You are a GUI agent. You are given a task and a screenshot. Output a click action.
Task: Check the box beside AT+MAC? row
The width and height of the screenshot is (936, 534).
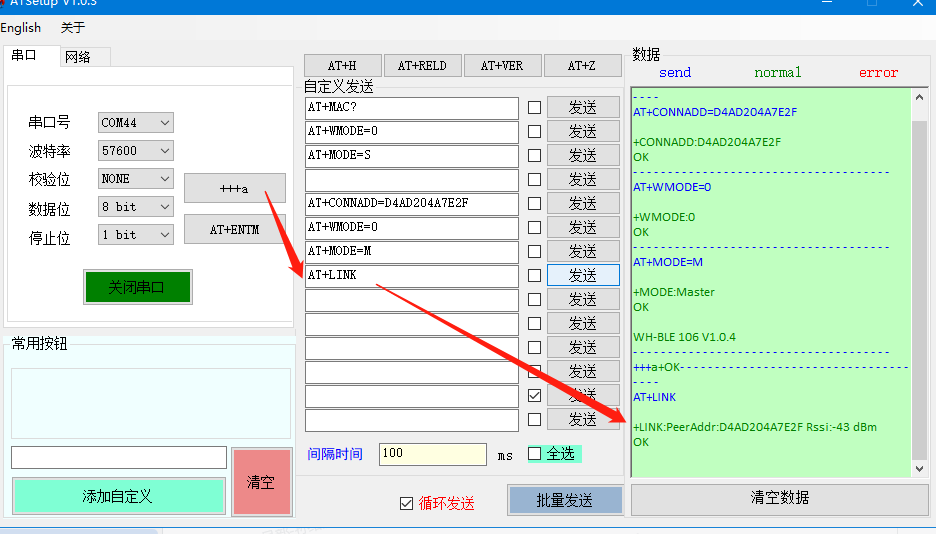534,107
